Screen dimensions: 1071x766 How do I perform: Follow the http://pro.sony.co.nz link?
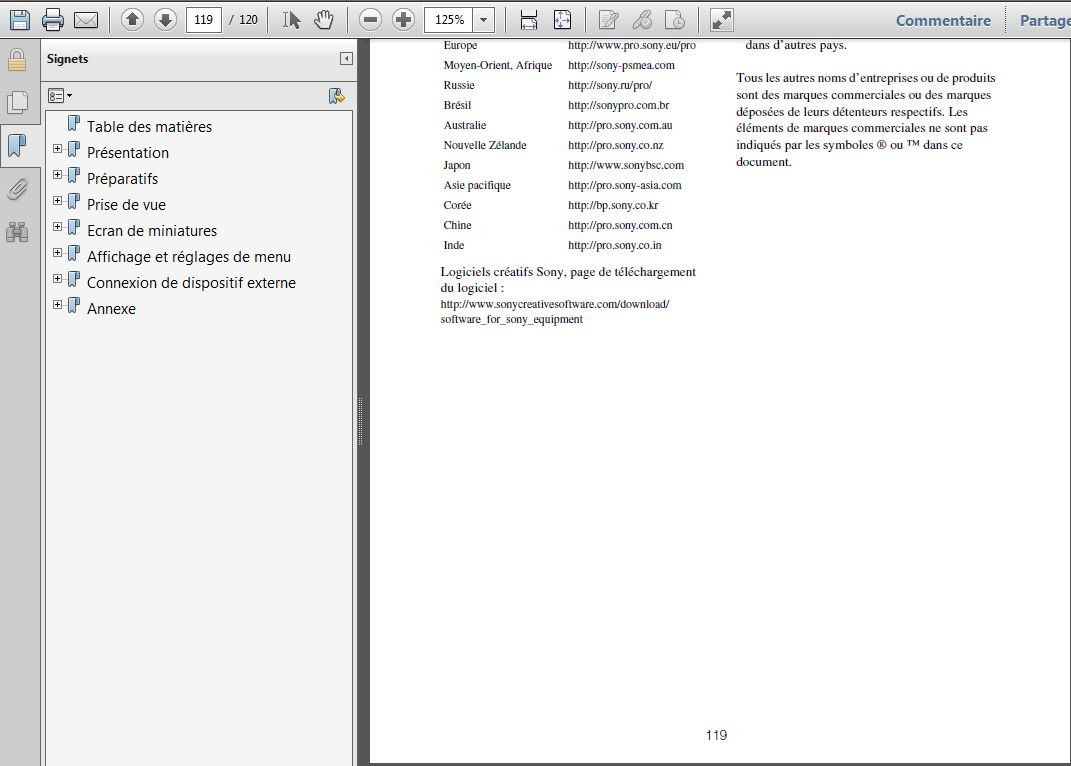pos(616,145)
